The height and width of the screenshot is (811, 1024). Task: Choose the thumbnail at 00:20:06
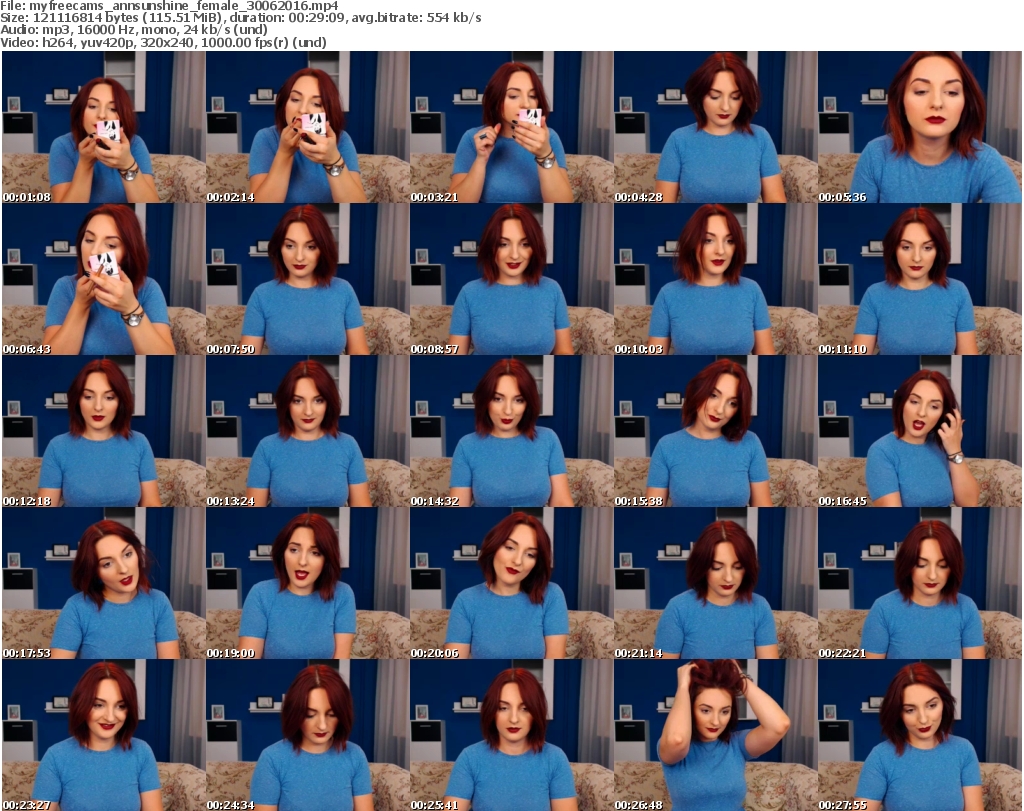click(x=511, y=584)
